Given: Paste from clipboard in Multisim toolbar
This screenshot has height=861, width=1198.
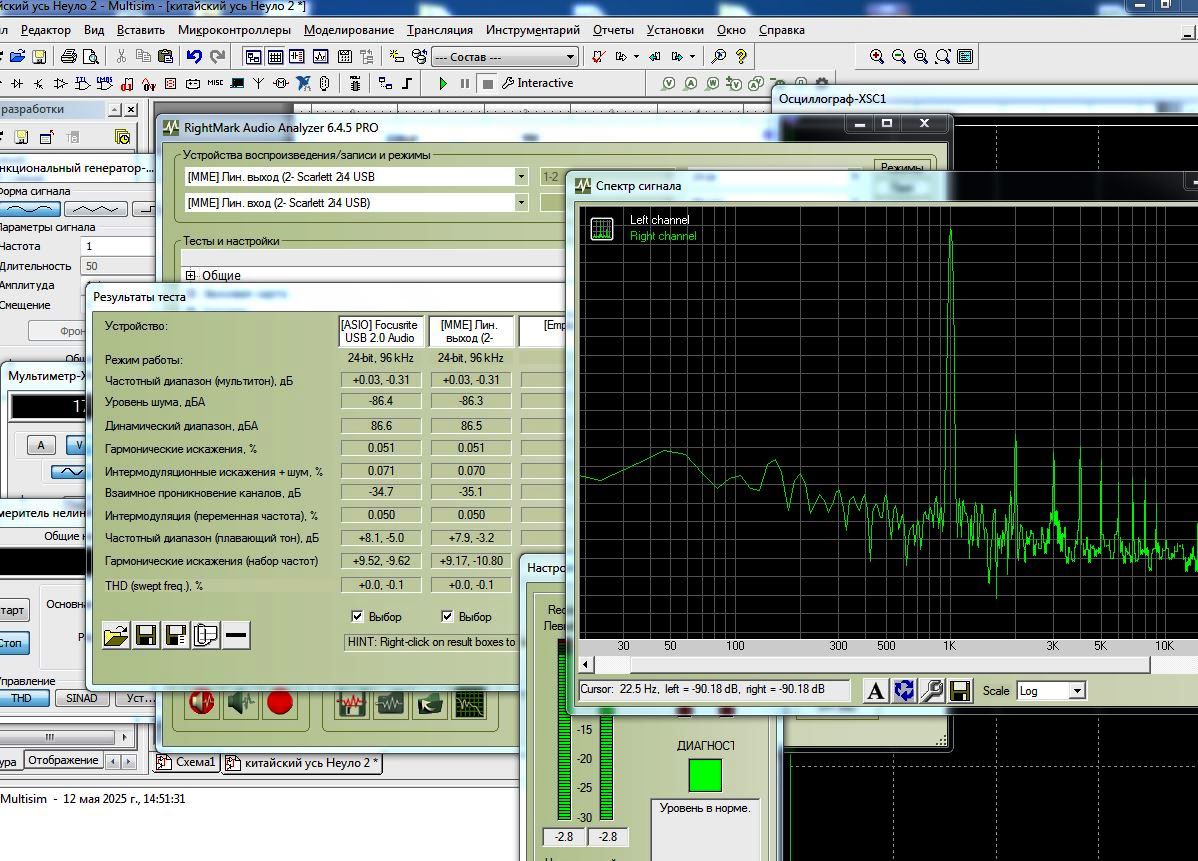Looking at the screenshot, I should [x=165, y=57].
